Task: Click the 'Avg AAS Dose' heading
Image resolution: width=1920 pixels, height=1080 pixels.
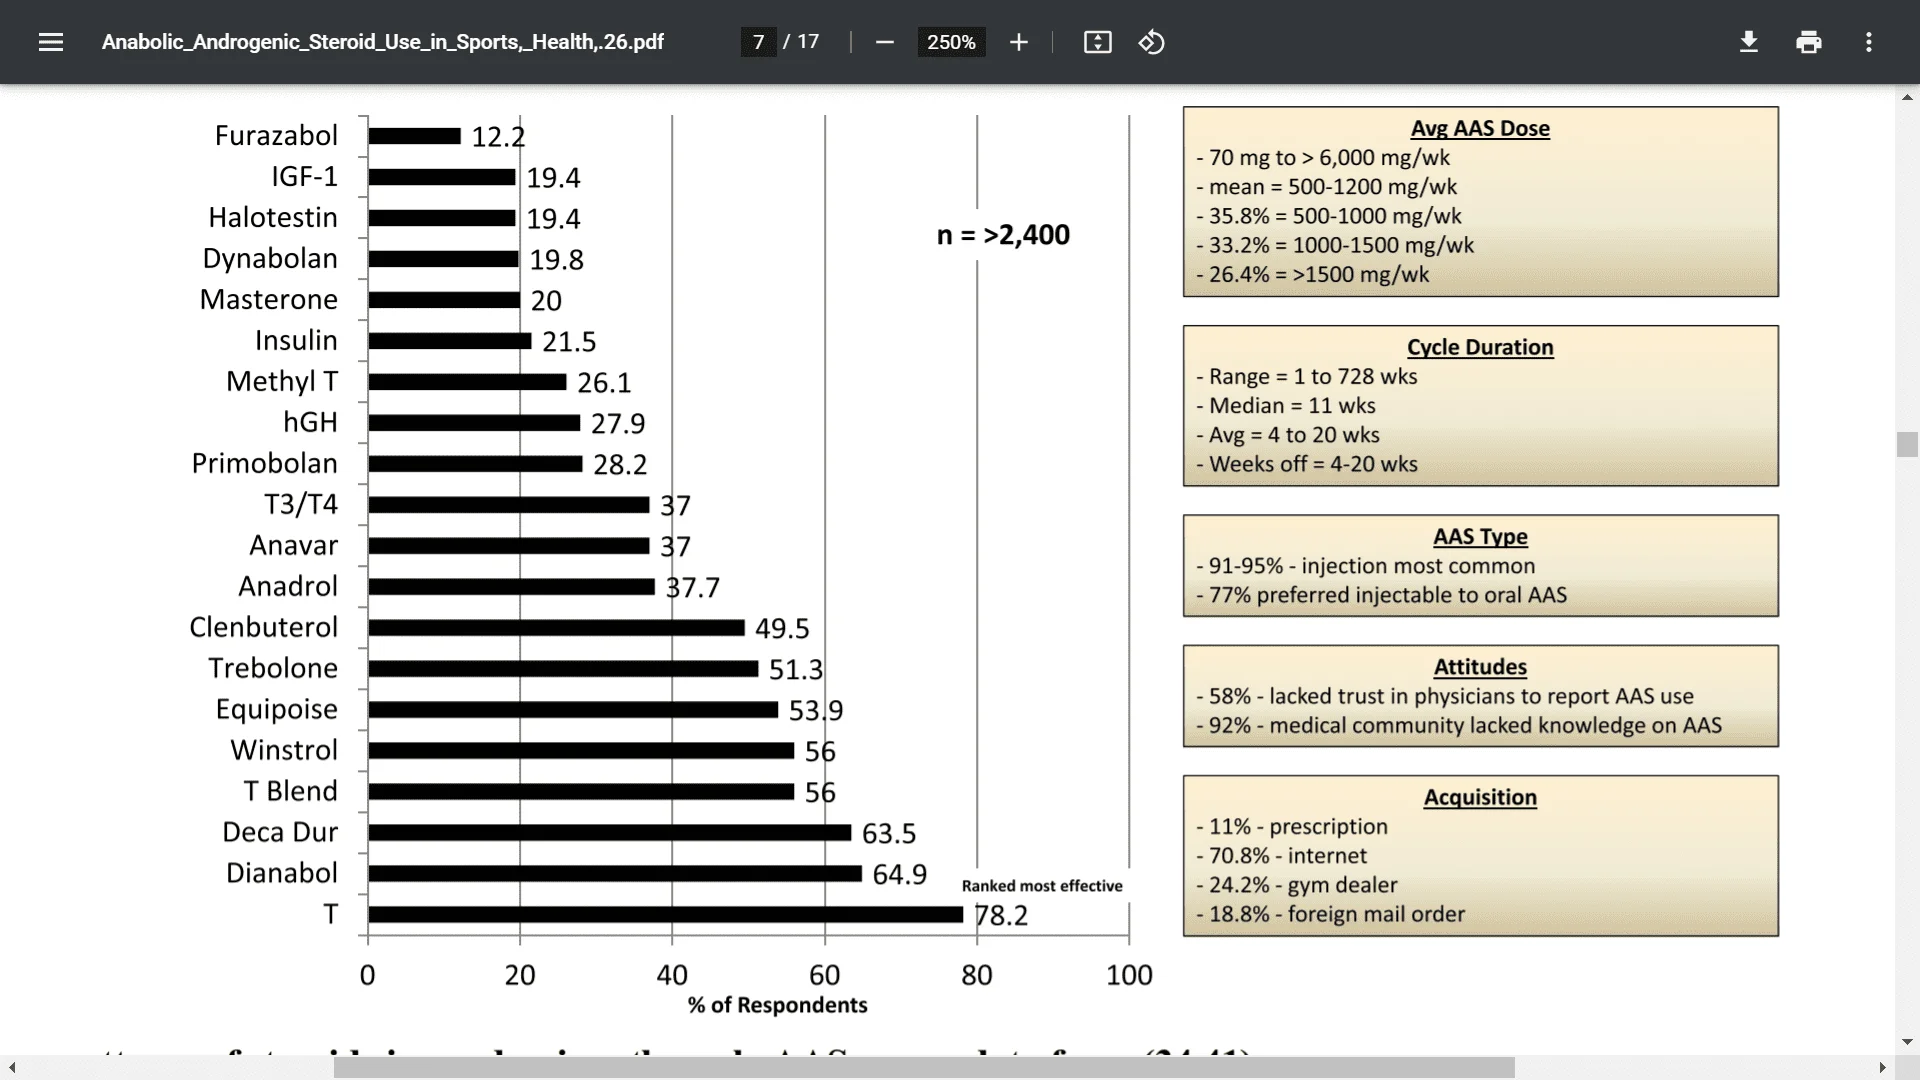Action: click(x=1480, y=128)
